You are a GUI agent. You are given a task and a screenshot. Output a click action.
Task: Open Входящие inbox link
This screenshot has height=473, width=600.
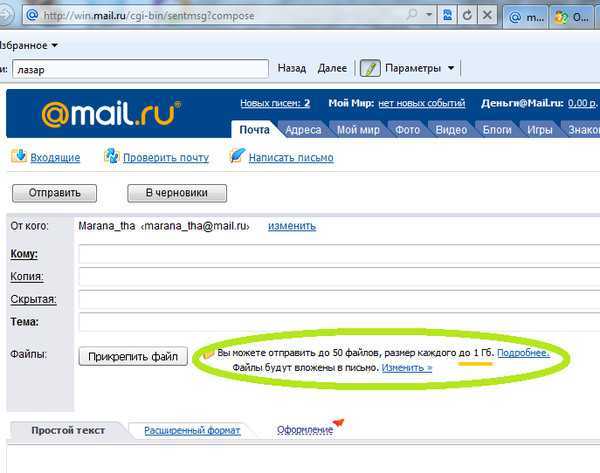point(55,157)
